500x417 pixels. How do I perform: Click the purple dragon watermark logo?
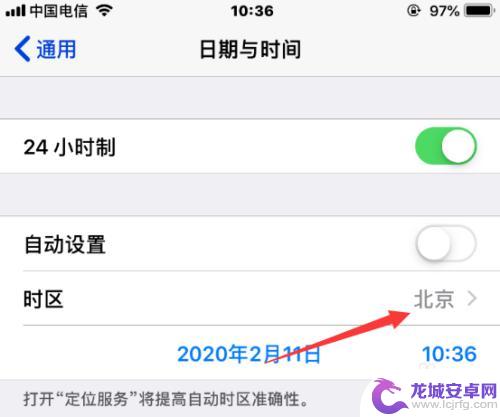pyautogui.click(x=388, y=396)
